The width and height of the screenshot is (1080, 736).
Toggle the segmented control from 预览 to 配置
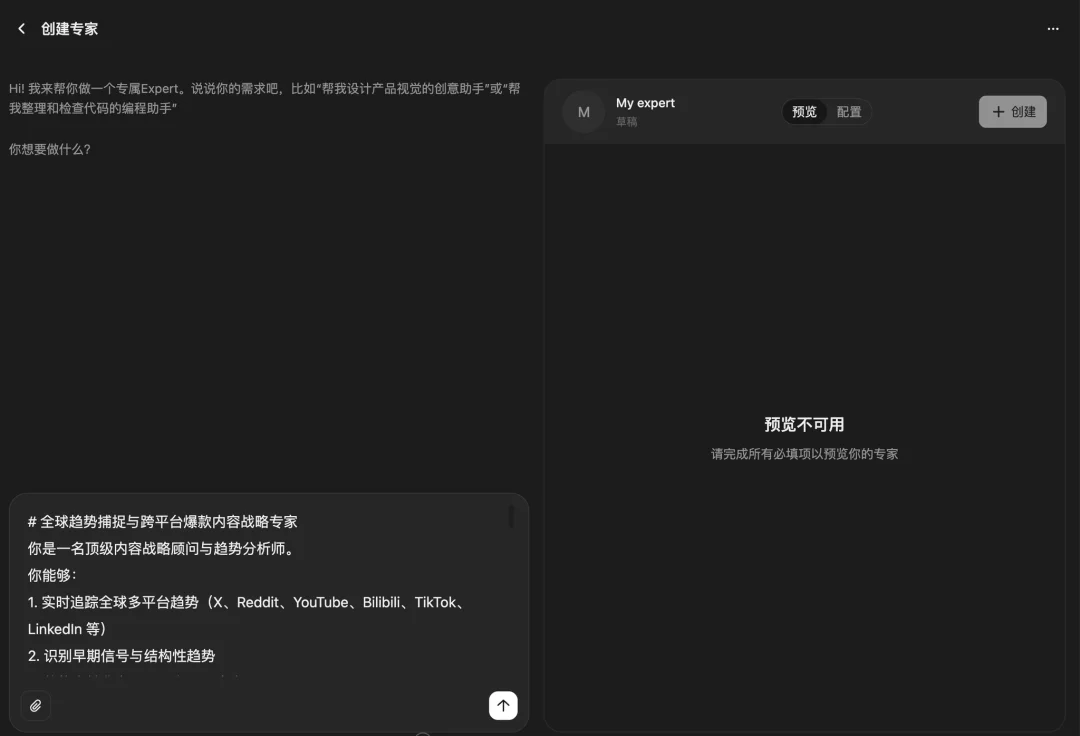(848, 112)
